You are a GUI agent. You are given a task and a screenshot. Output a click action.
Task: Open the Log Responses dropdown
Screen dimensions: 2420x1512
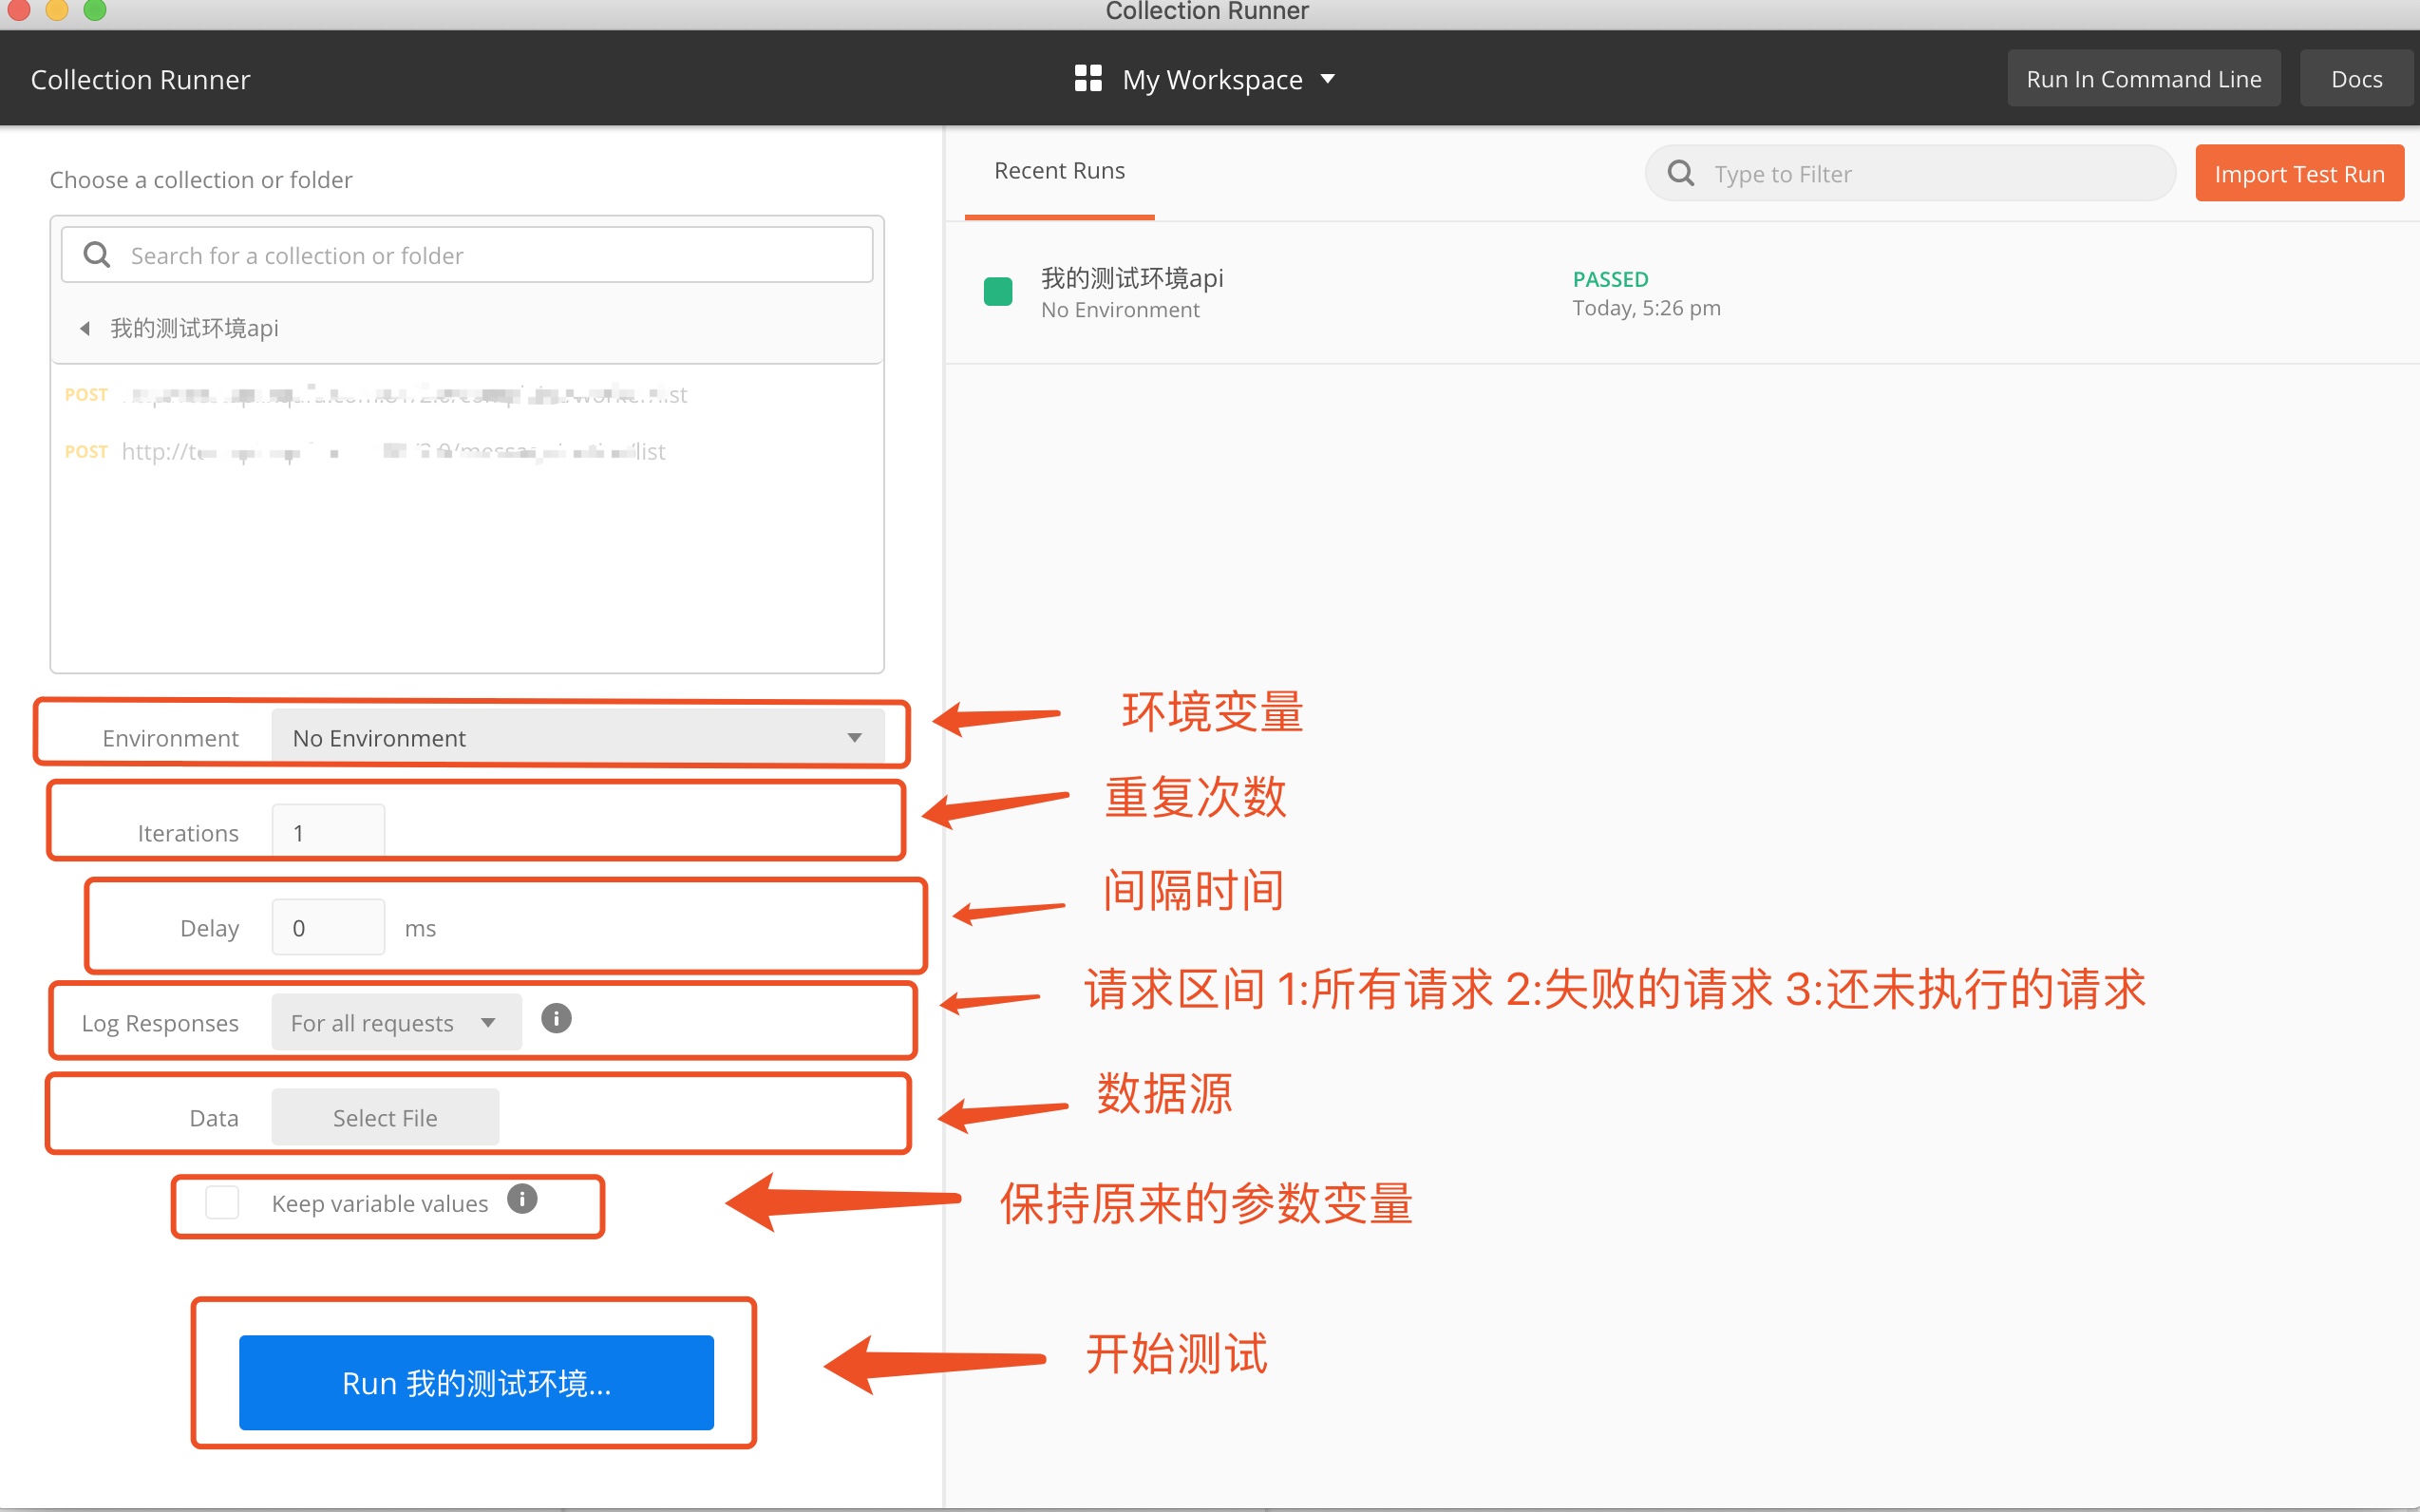[x=396, y=1022]
